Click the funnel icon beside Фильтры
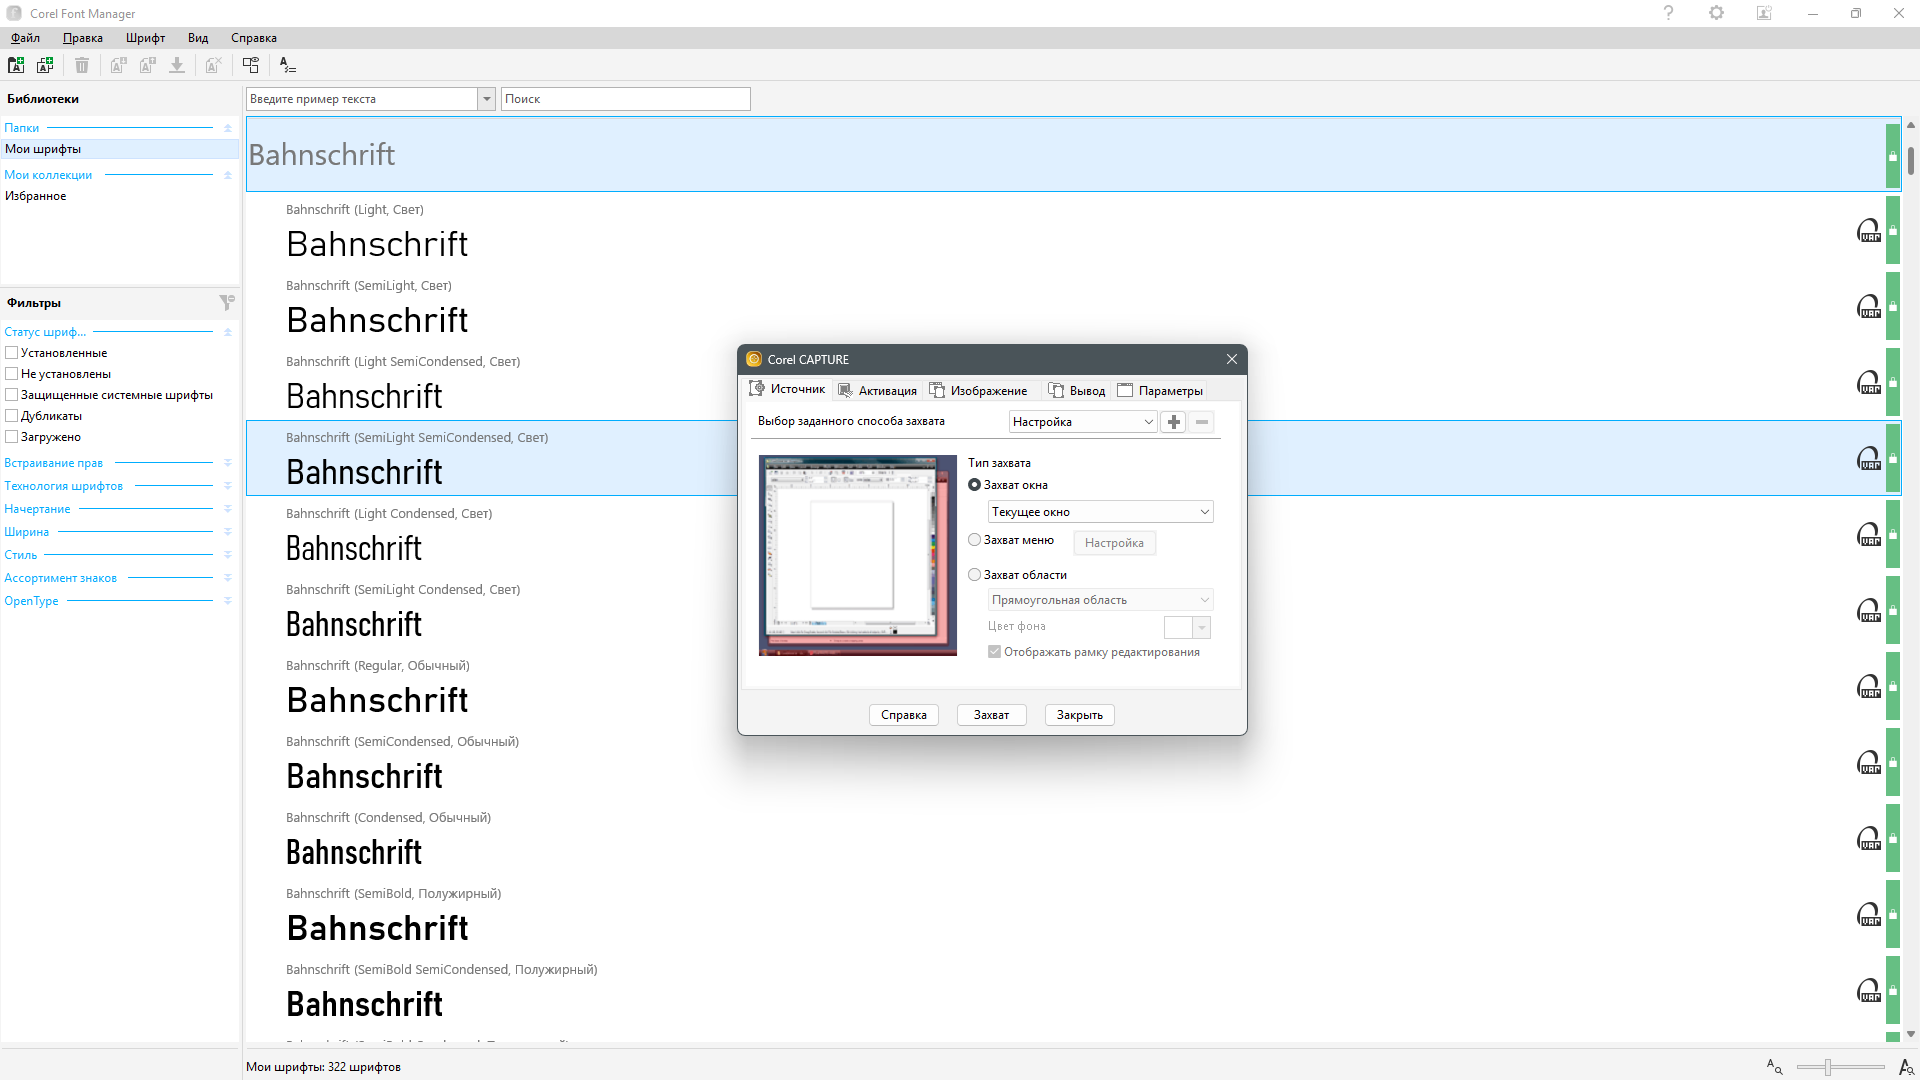Image resolution: width=1920 pixels, height=1080 pixels. (227, 302)
